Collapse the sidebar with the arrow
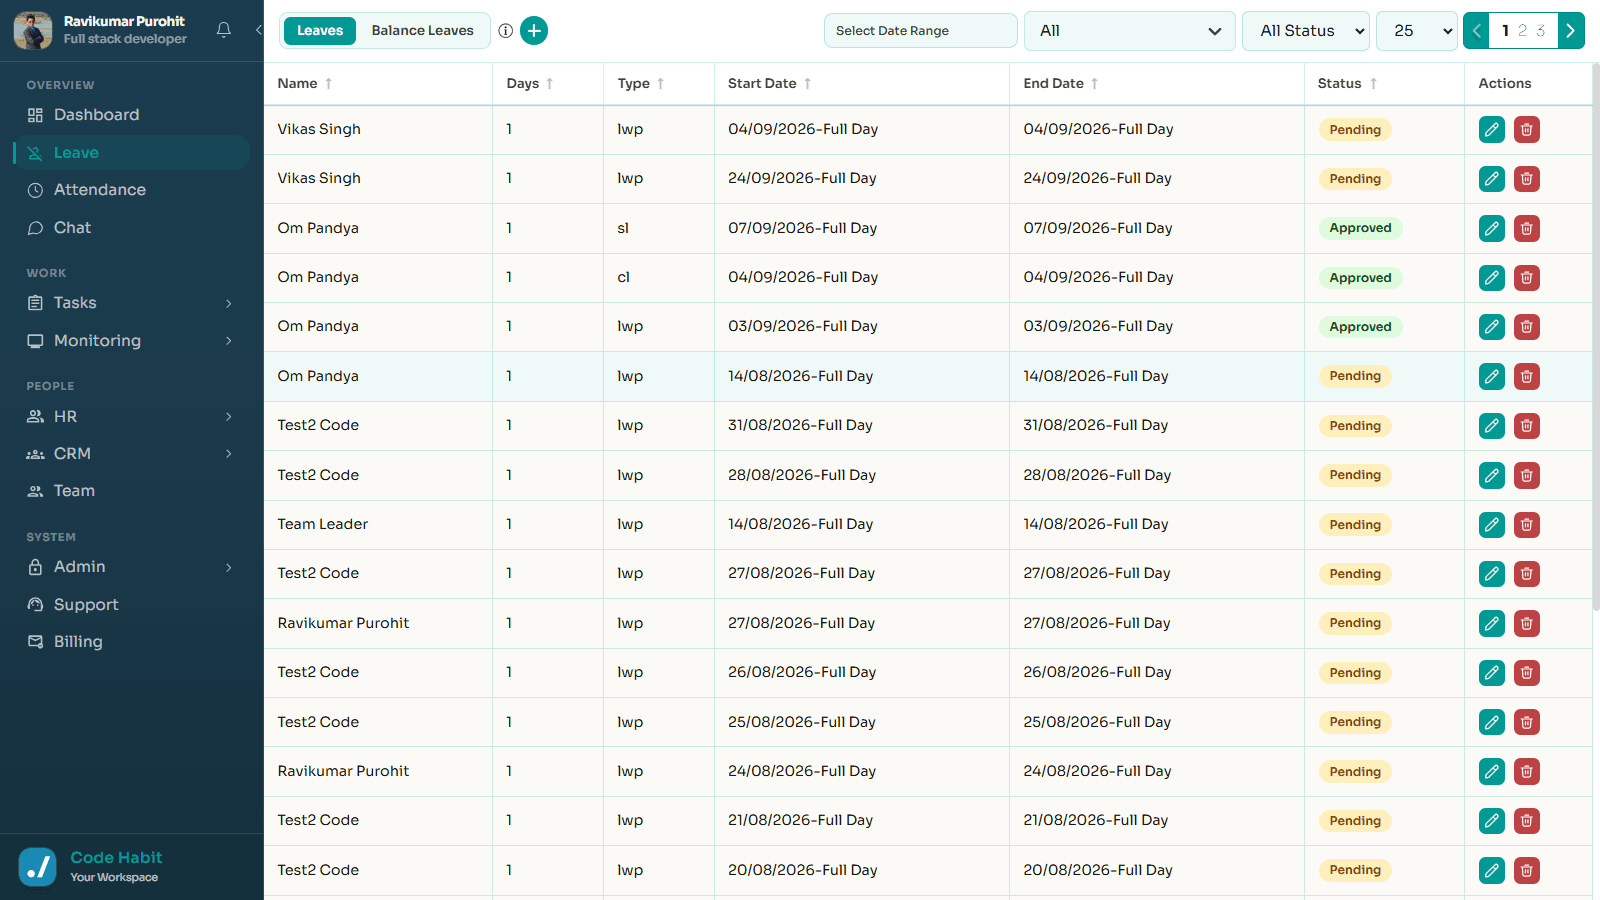The height and width of the screenshot is (900, 1600). click(x=258, y=30)
